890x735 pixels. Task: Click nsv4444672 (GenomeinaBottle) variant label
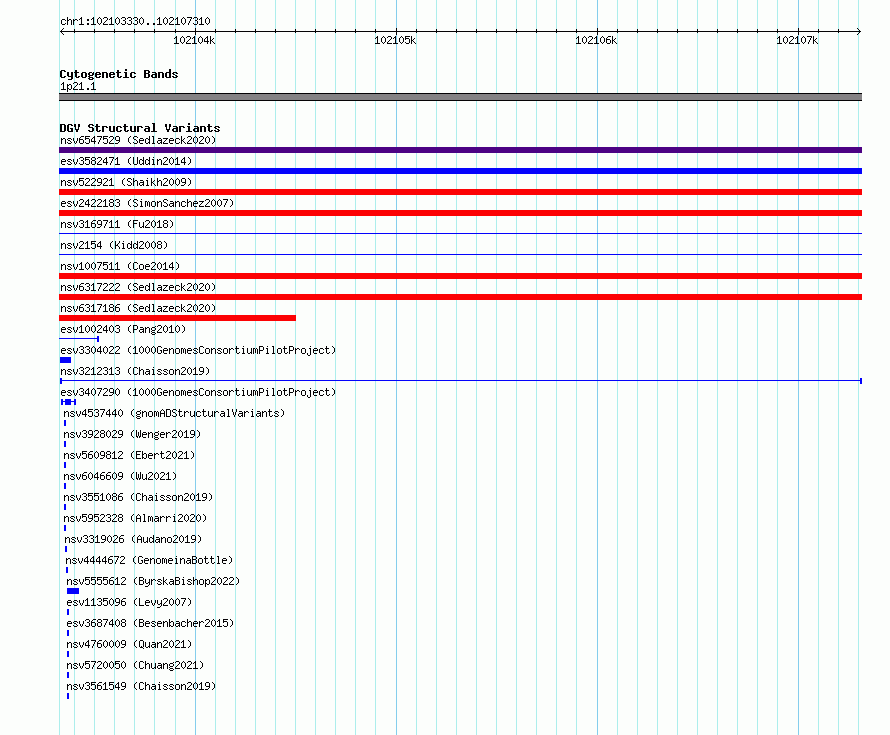149,560
